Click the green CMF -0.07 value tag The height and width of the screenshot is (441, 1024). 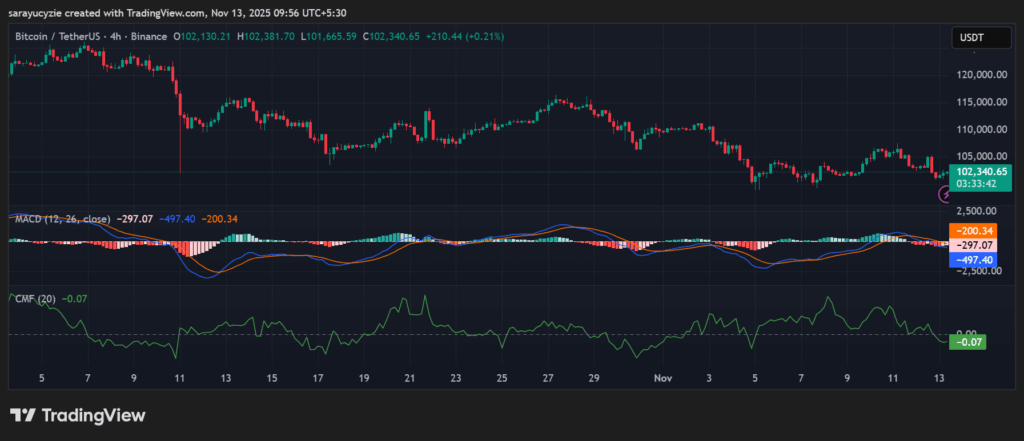click(x=968, y=342)
